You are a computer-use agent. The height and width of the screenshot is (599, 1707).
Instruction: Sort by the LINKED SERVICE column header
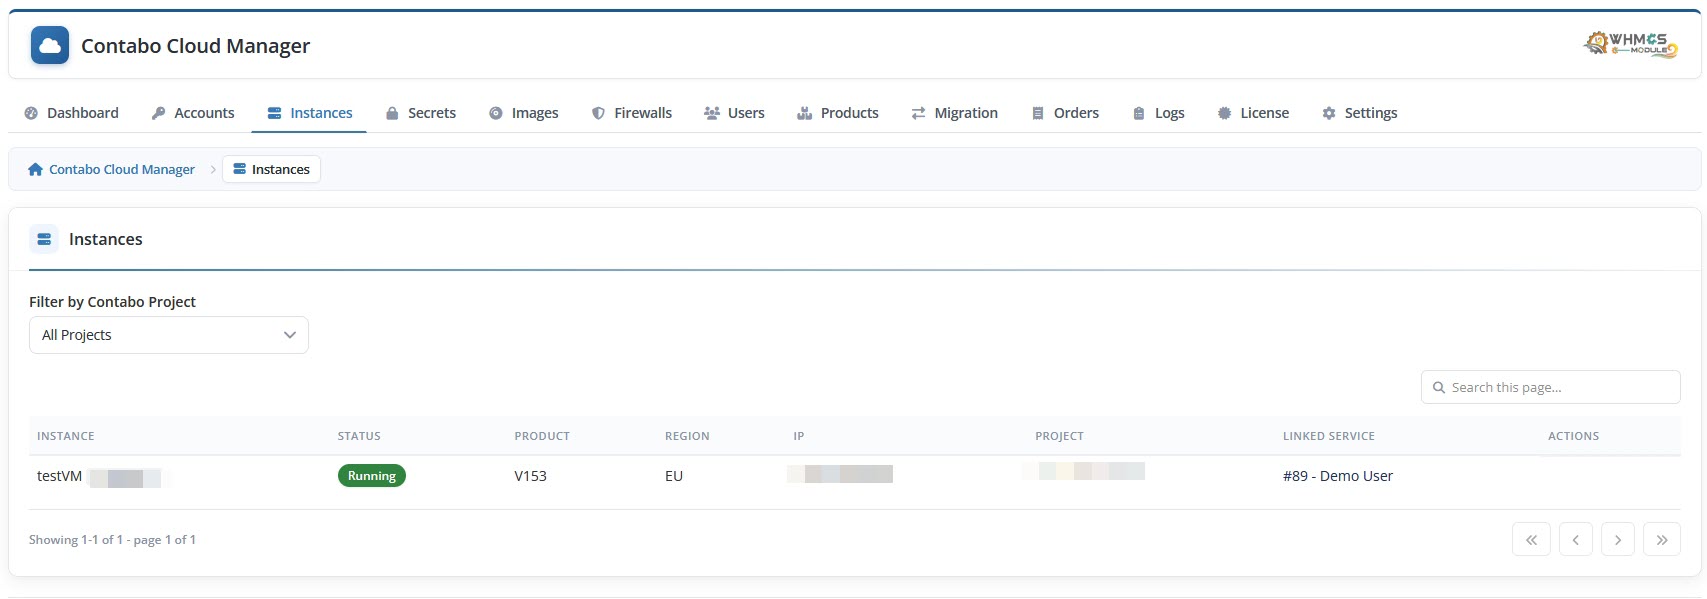pyautogui.click(x=1329, y=436)
